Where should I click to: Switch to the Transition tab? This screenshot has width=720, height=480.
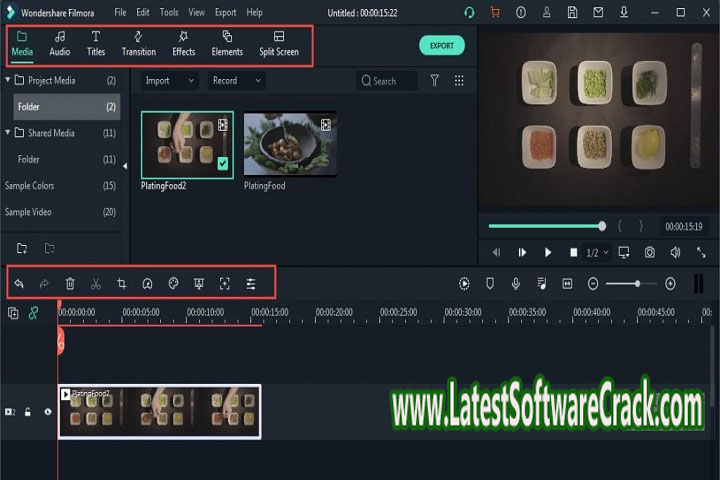coord(139,44)
